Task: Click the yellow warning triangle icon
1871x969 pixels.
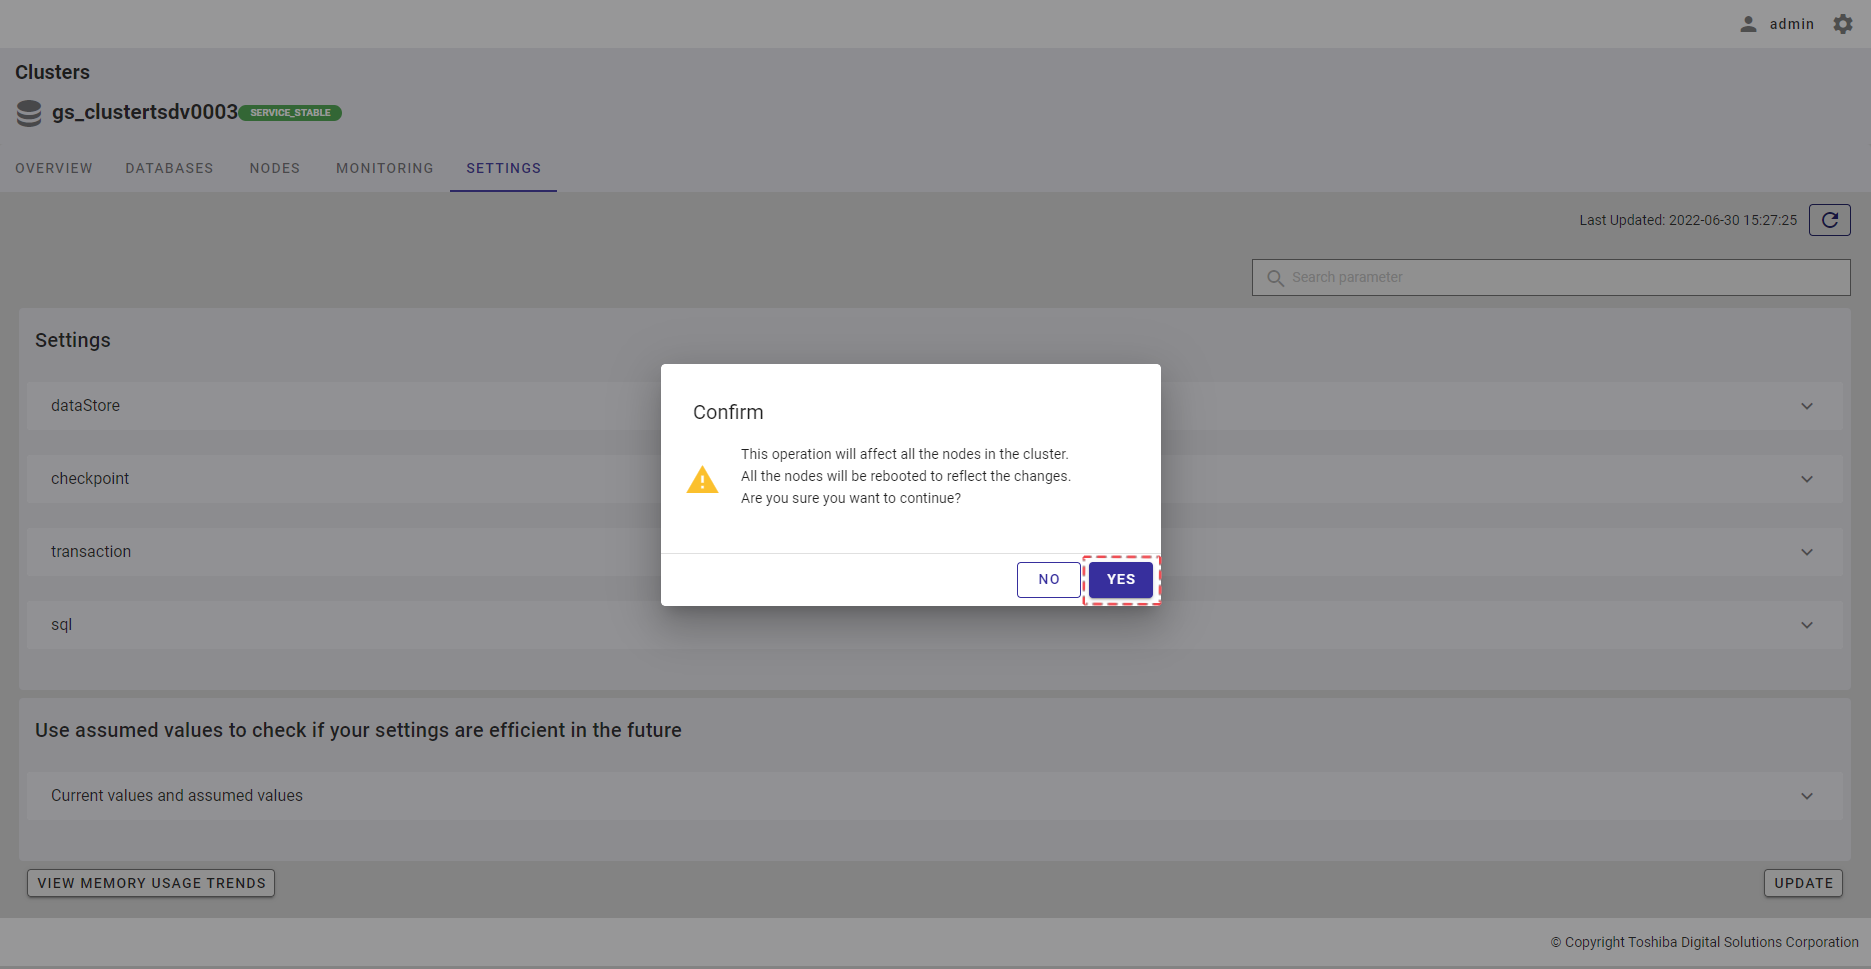Action: (702, 480)
